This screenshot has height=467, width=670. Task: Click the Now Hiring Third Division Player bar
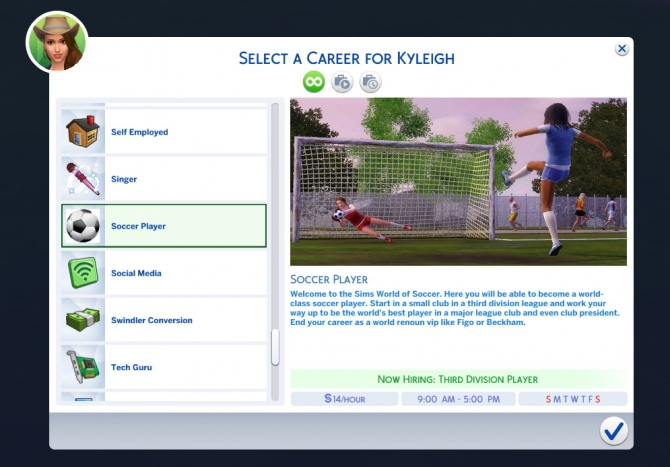(x=458, y=379)
